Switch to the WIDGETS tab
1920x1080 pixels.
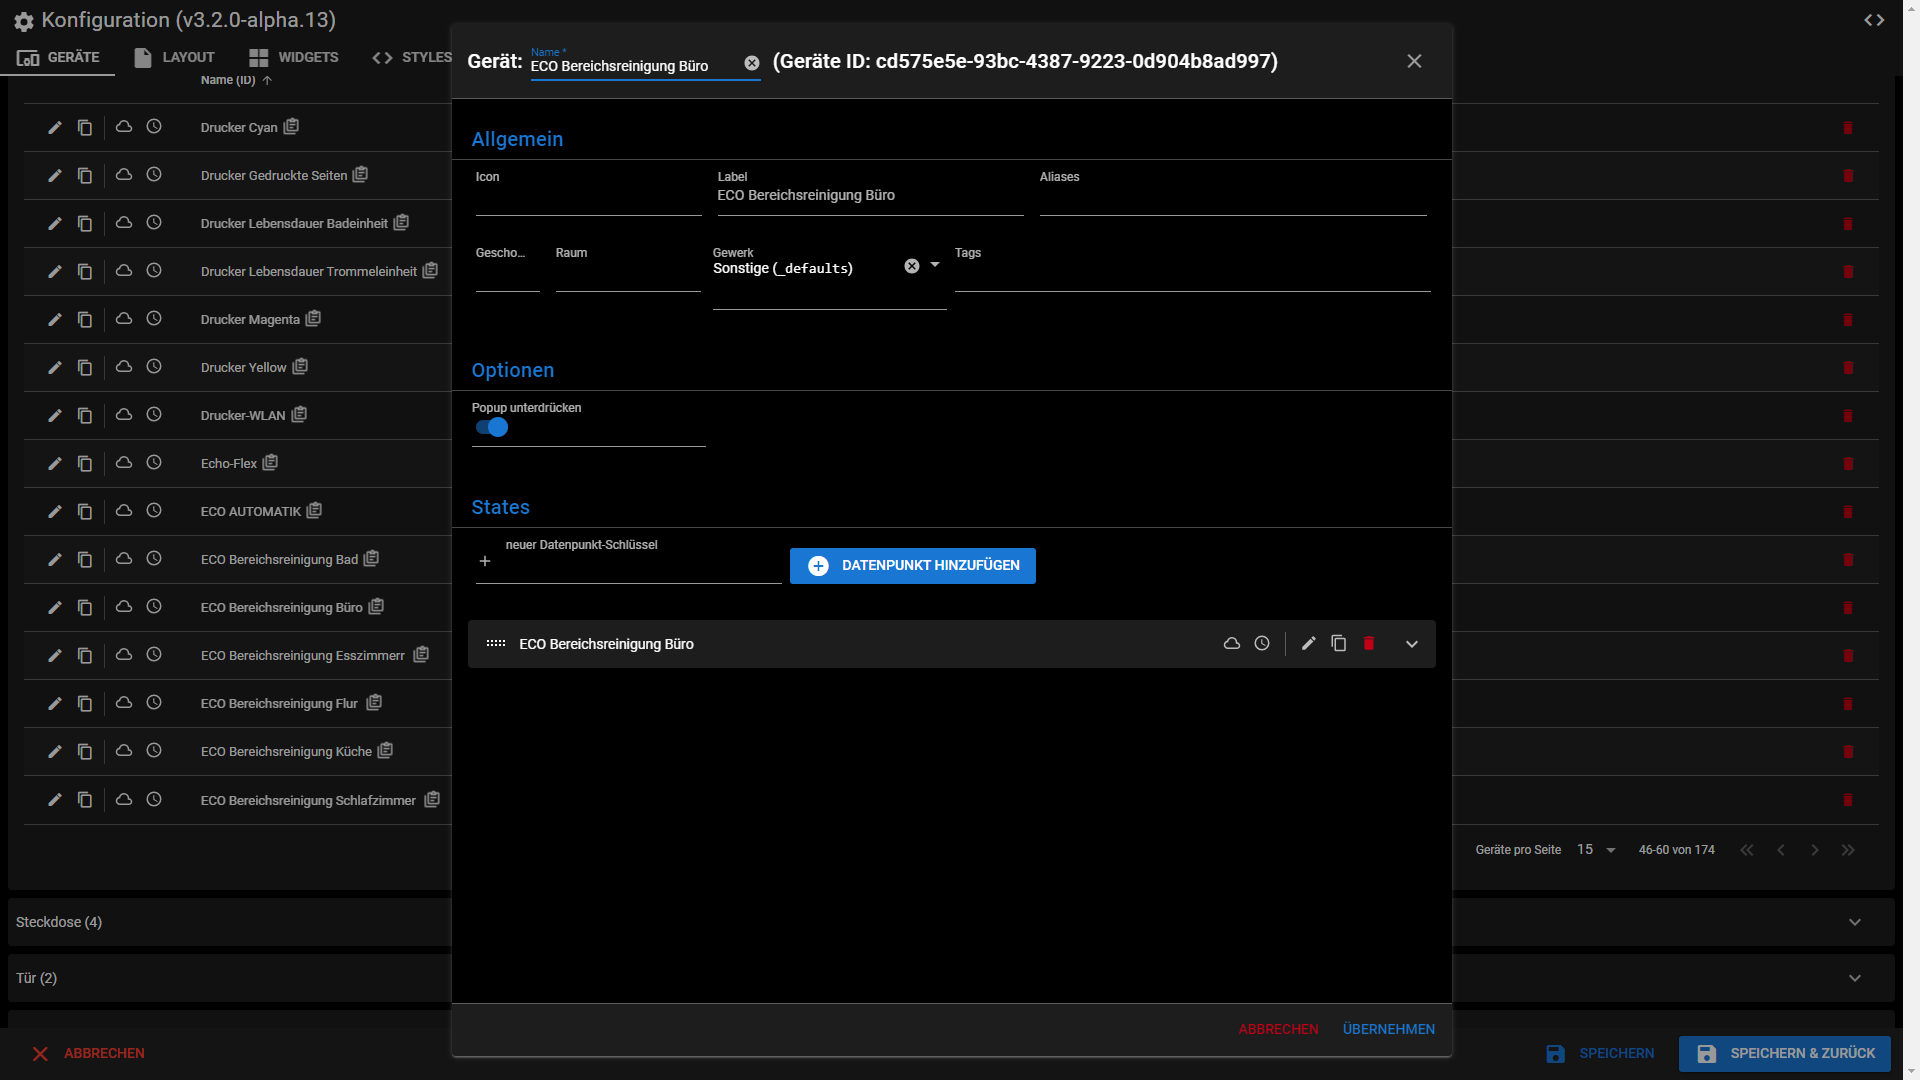tap(294, 57)
